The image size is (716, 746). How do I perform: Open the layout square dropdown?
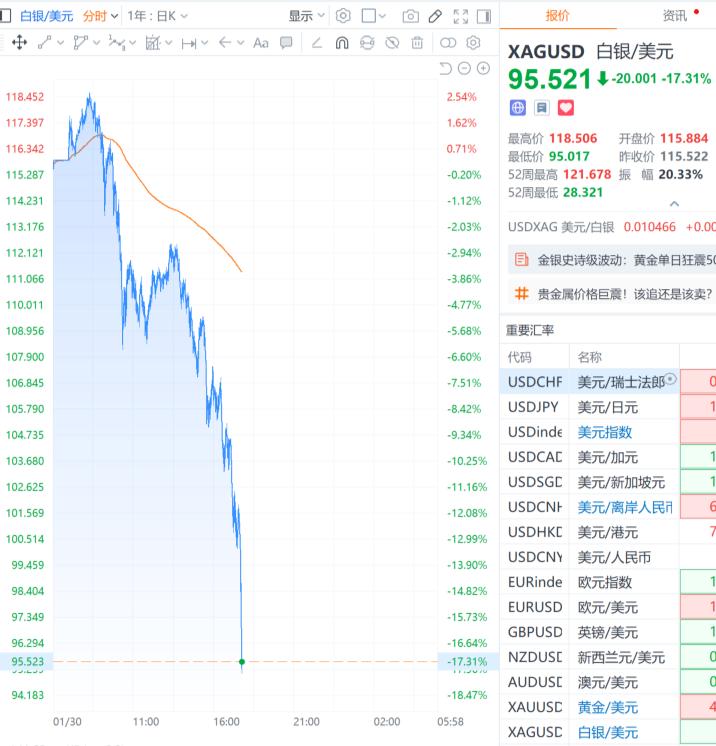[373, 16]
